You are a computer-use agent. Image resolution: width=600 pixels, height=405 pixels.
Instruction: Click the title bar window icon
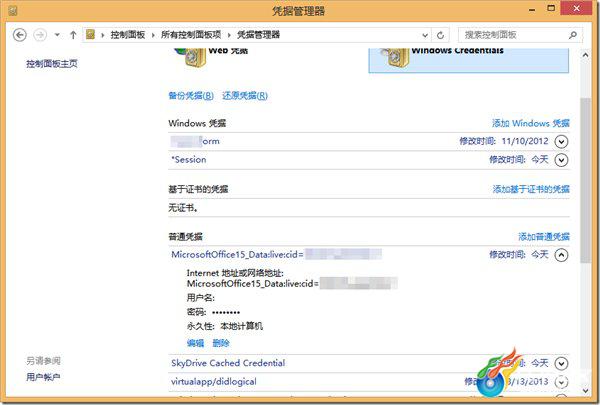coord(12,11)
